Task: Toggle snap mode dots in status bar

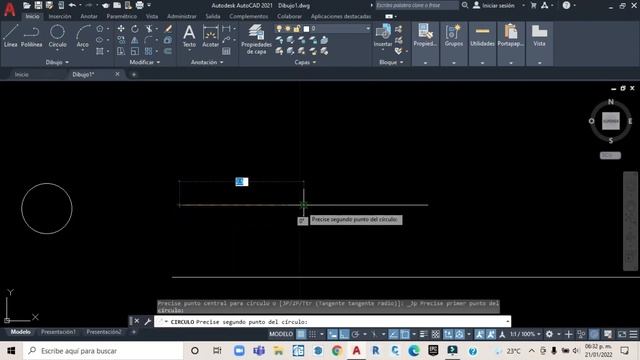Action: click(x=312, y=334)
